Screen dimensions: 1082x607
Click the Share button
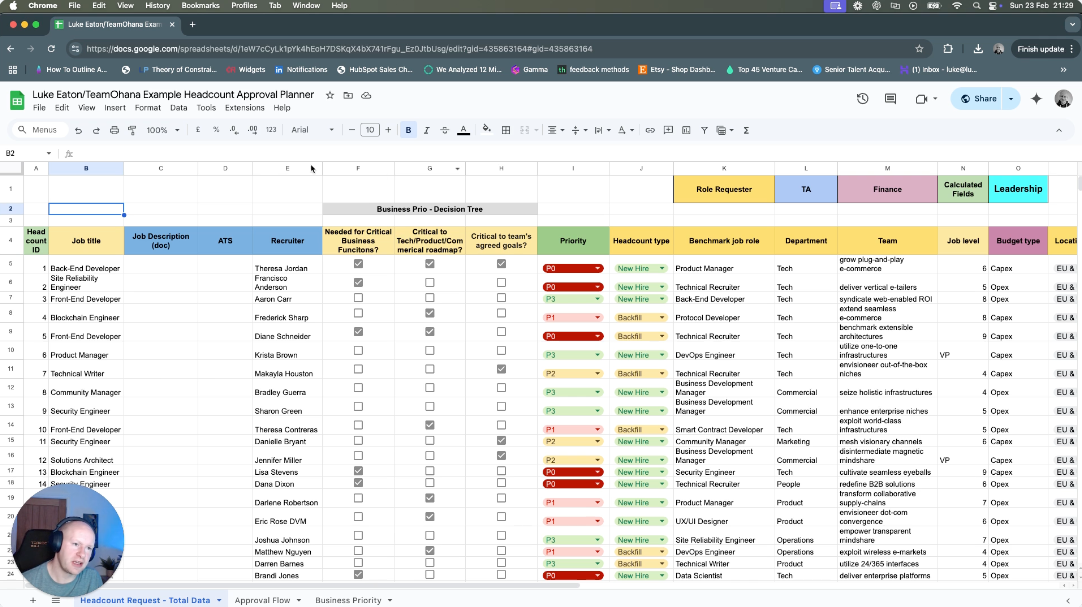point(978,98)
